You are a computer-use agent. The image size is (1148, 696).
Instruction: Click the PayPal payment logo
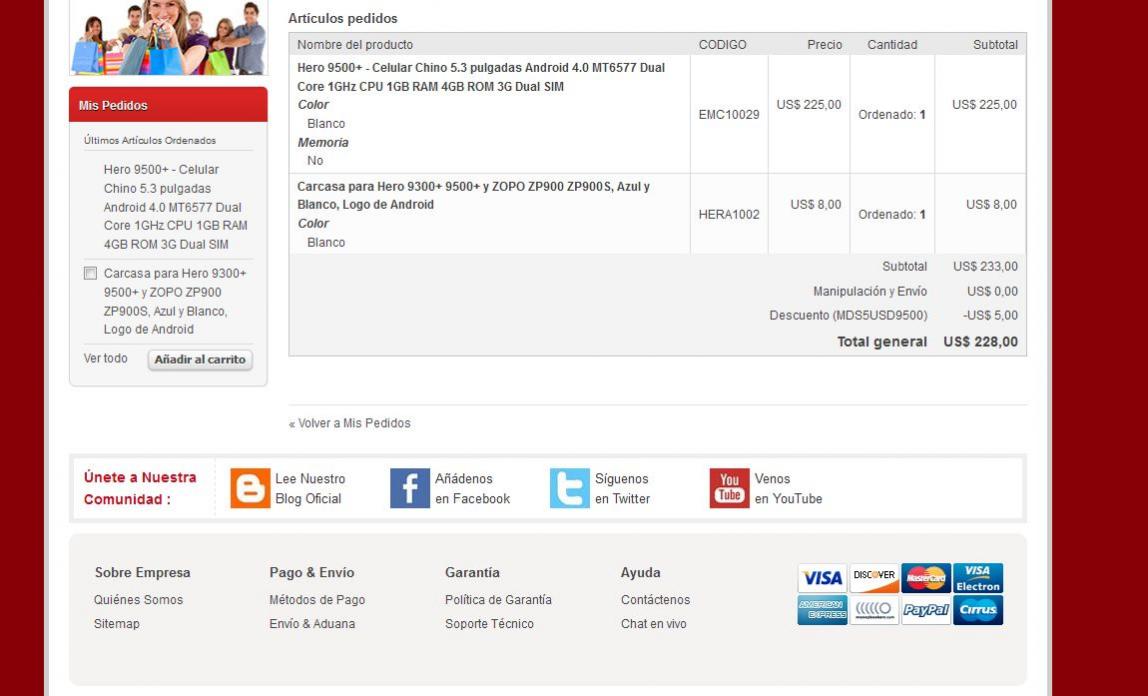point(926,610)
